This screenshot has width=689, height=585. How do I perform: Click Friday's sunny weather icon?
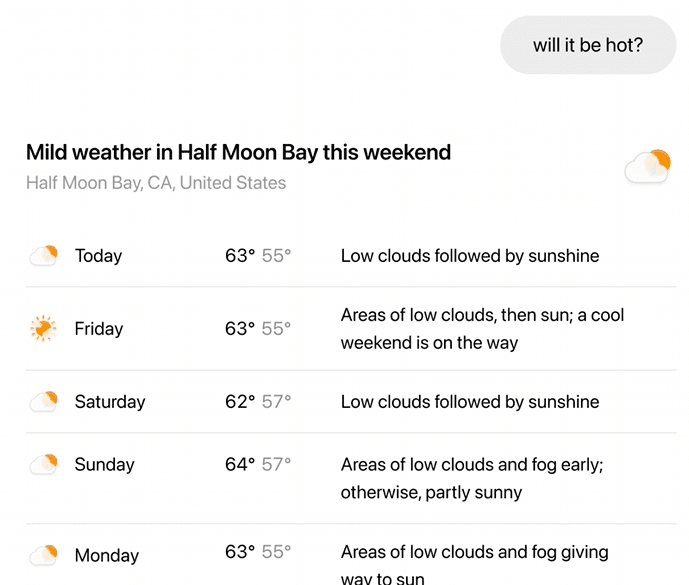tap(43, 328)
